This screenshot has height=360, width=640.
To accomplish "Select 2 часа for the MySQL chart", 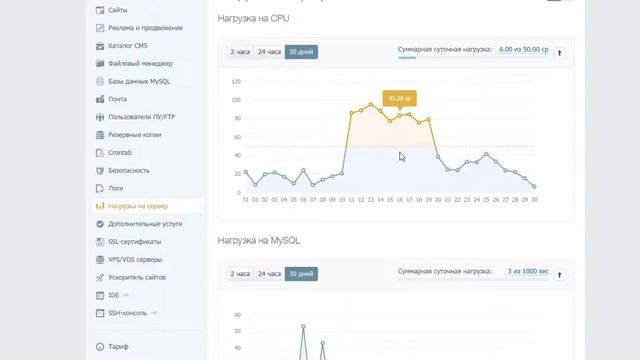I will coord(240,274).
